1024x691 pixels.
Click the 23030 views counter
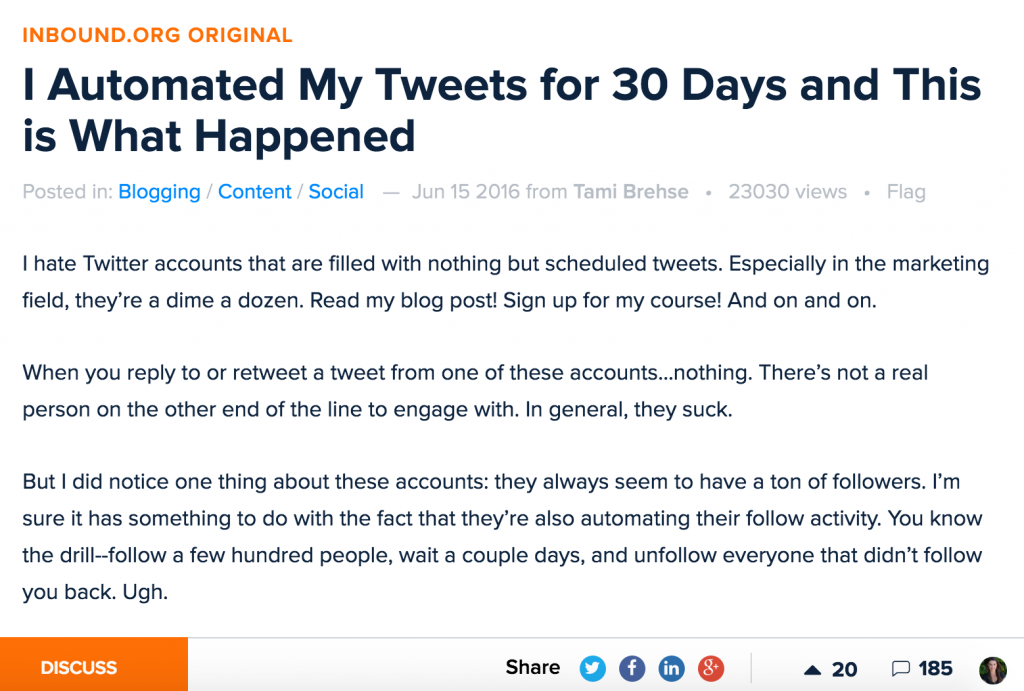click(x=788, y=191)
